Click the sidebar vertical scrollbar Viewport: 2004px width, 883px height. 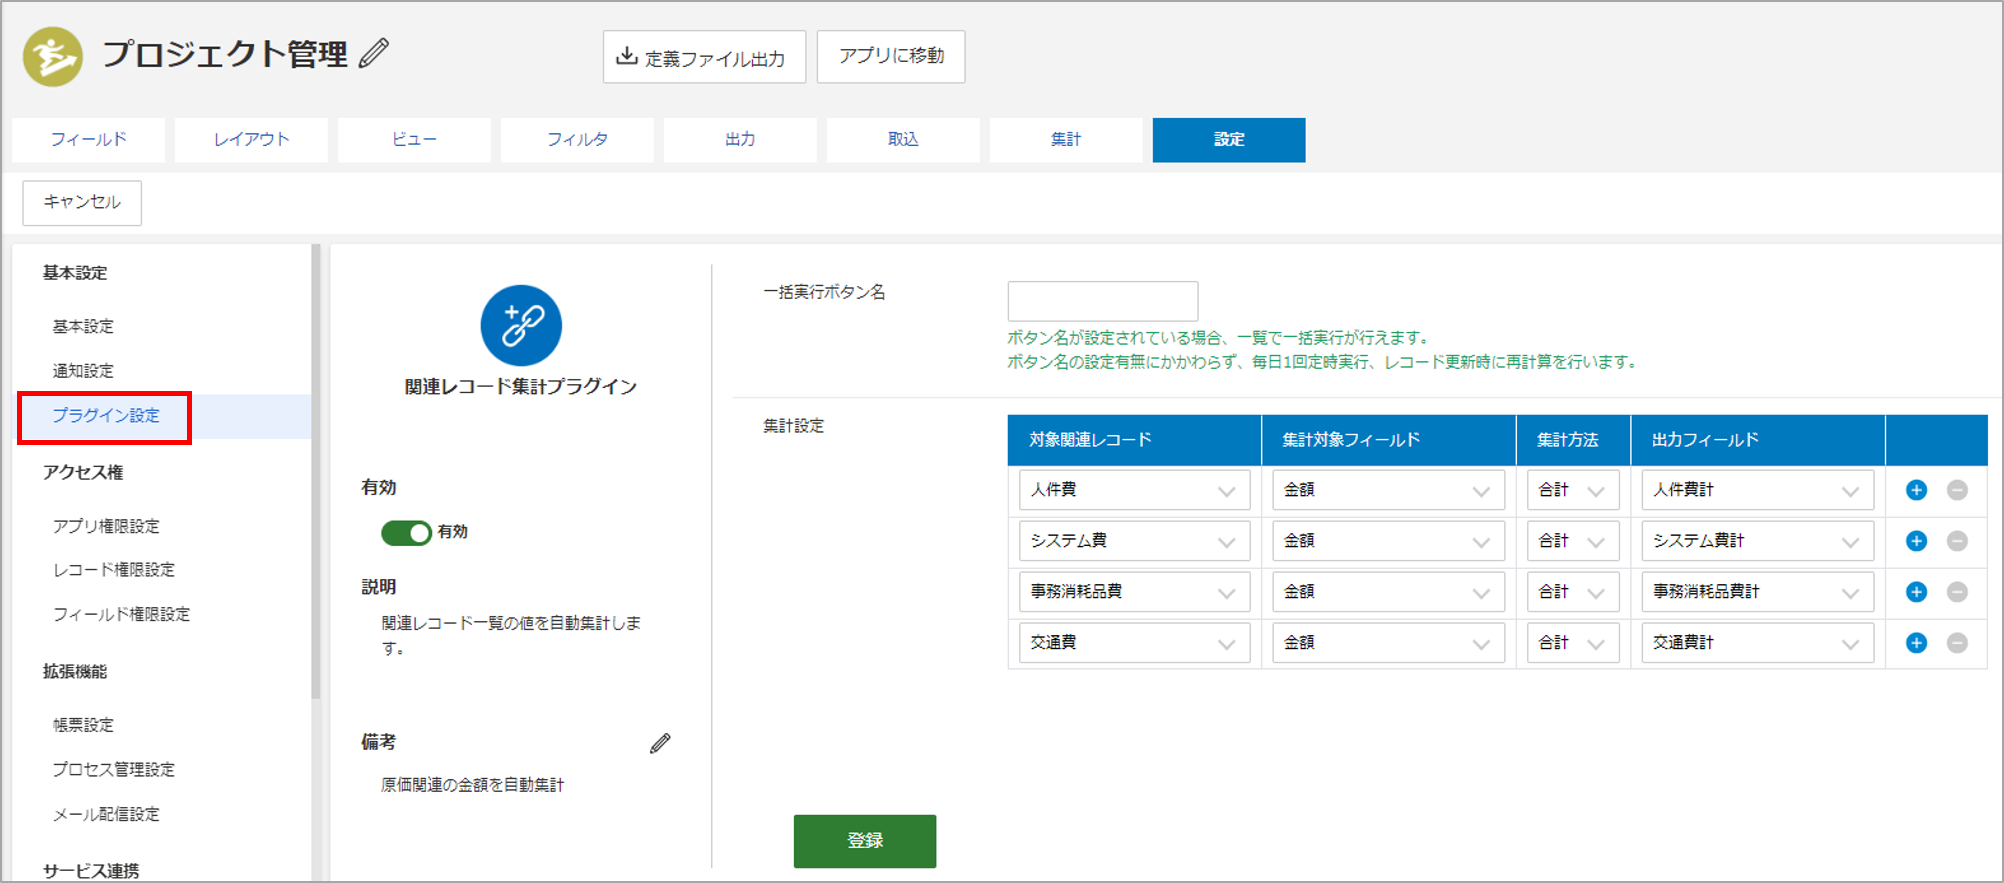click(316, 471)
